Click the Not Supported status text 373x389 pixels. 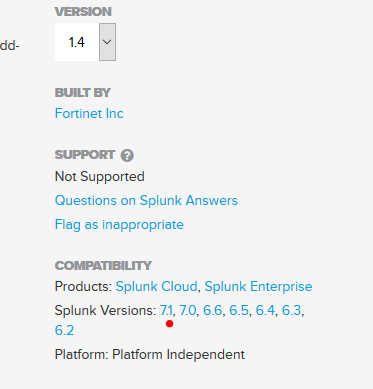pyautogui.click(x=100, y=176)
